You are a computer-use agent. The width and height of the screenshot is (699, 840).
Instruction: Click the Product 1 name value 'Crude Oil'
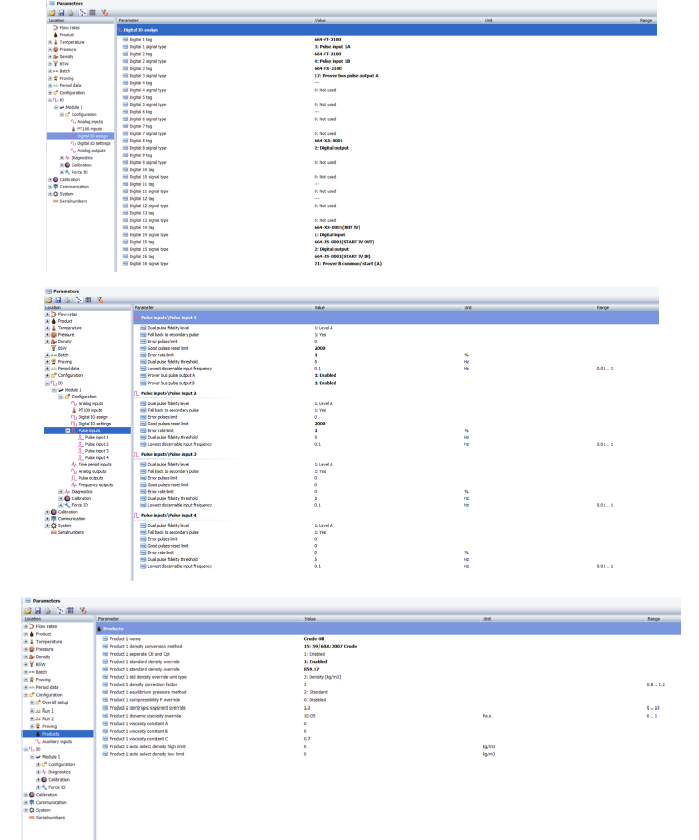(314, 639)
